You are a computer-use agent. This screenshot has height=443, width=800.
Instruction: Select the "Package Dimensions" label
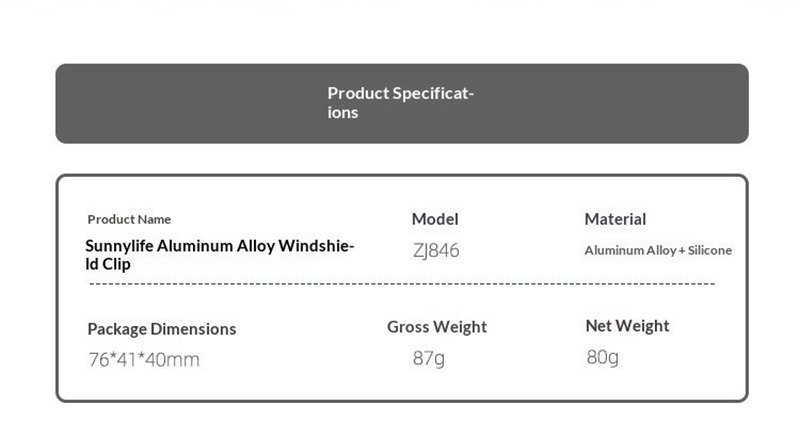162,329
